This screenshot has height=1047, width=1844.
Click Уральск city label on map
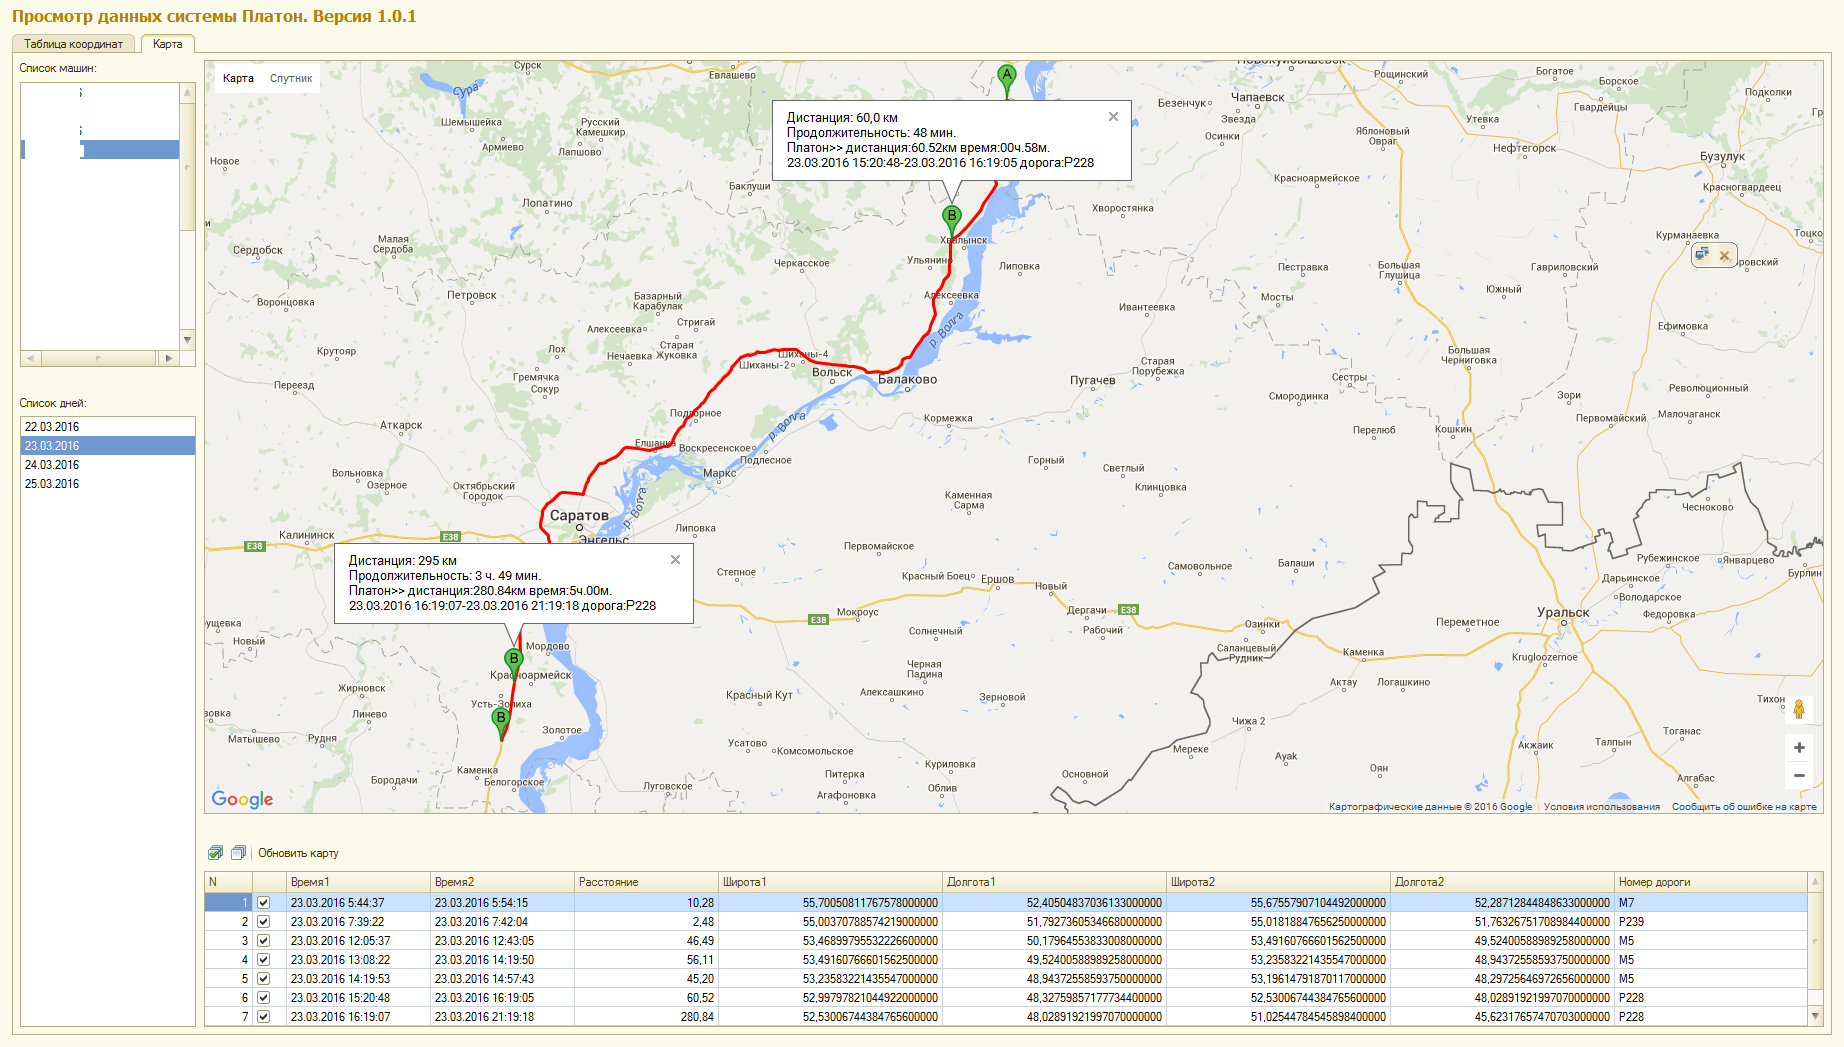(1563, 612)
